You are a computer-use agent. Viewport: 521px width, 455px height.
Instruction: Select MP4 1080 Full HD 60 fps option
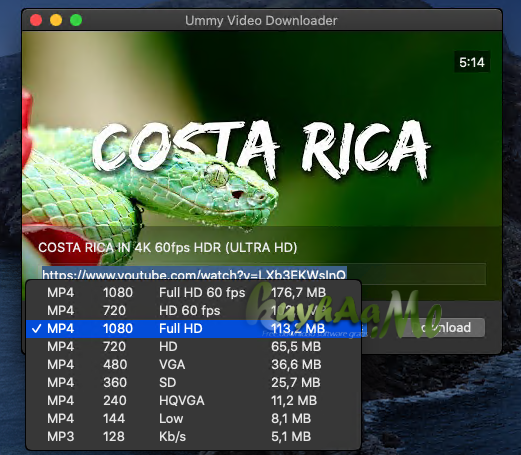coord(193,293)
